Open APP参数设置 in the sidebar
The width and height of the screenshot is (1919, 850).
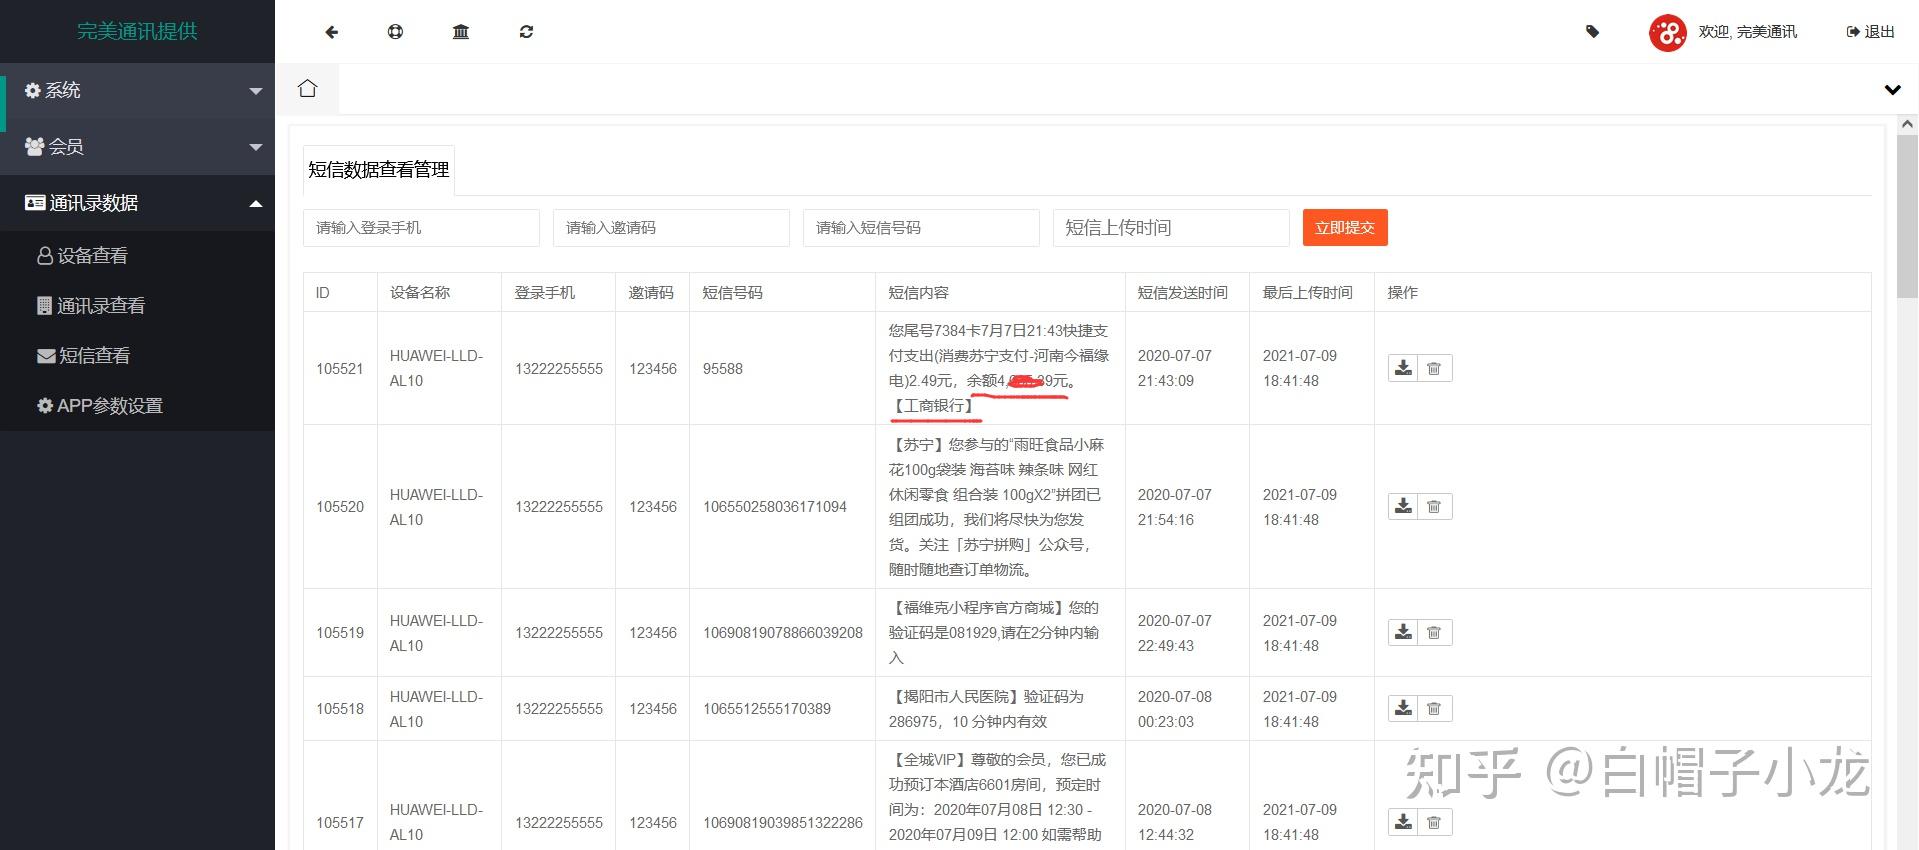coord(137,406)
